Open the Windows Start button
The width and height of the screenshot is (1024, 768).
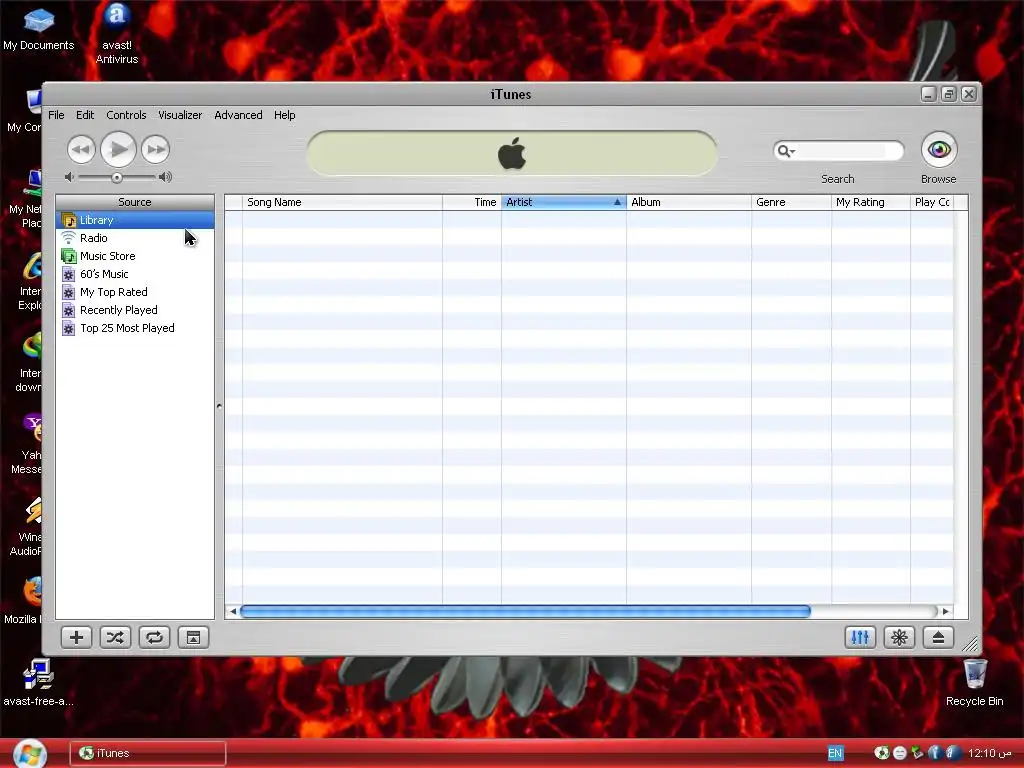coord(29,754)
